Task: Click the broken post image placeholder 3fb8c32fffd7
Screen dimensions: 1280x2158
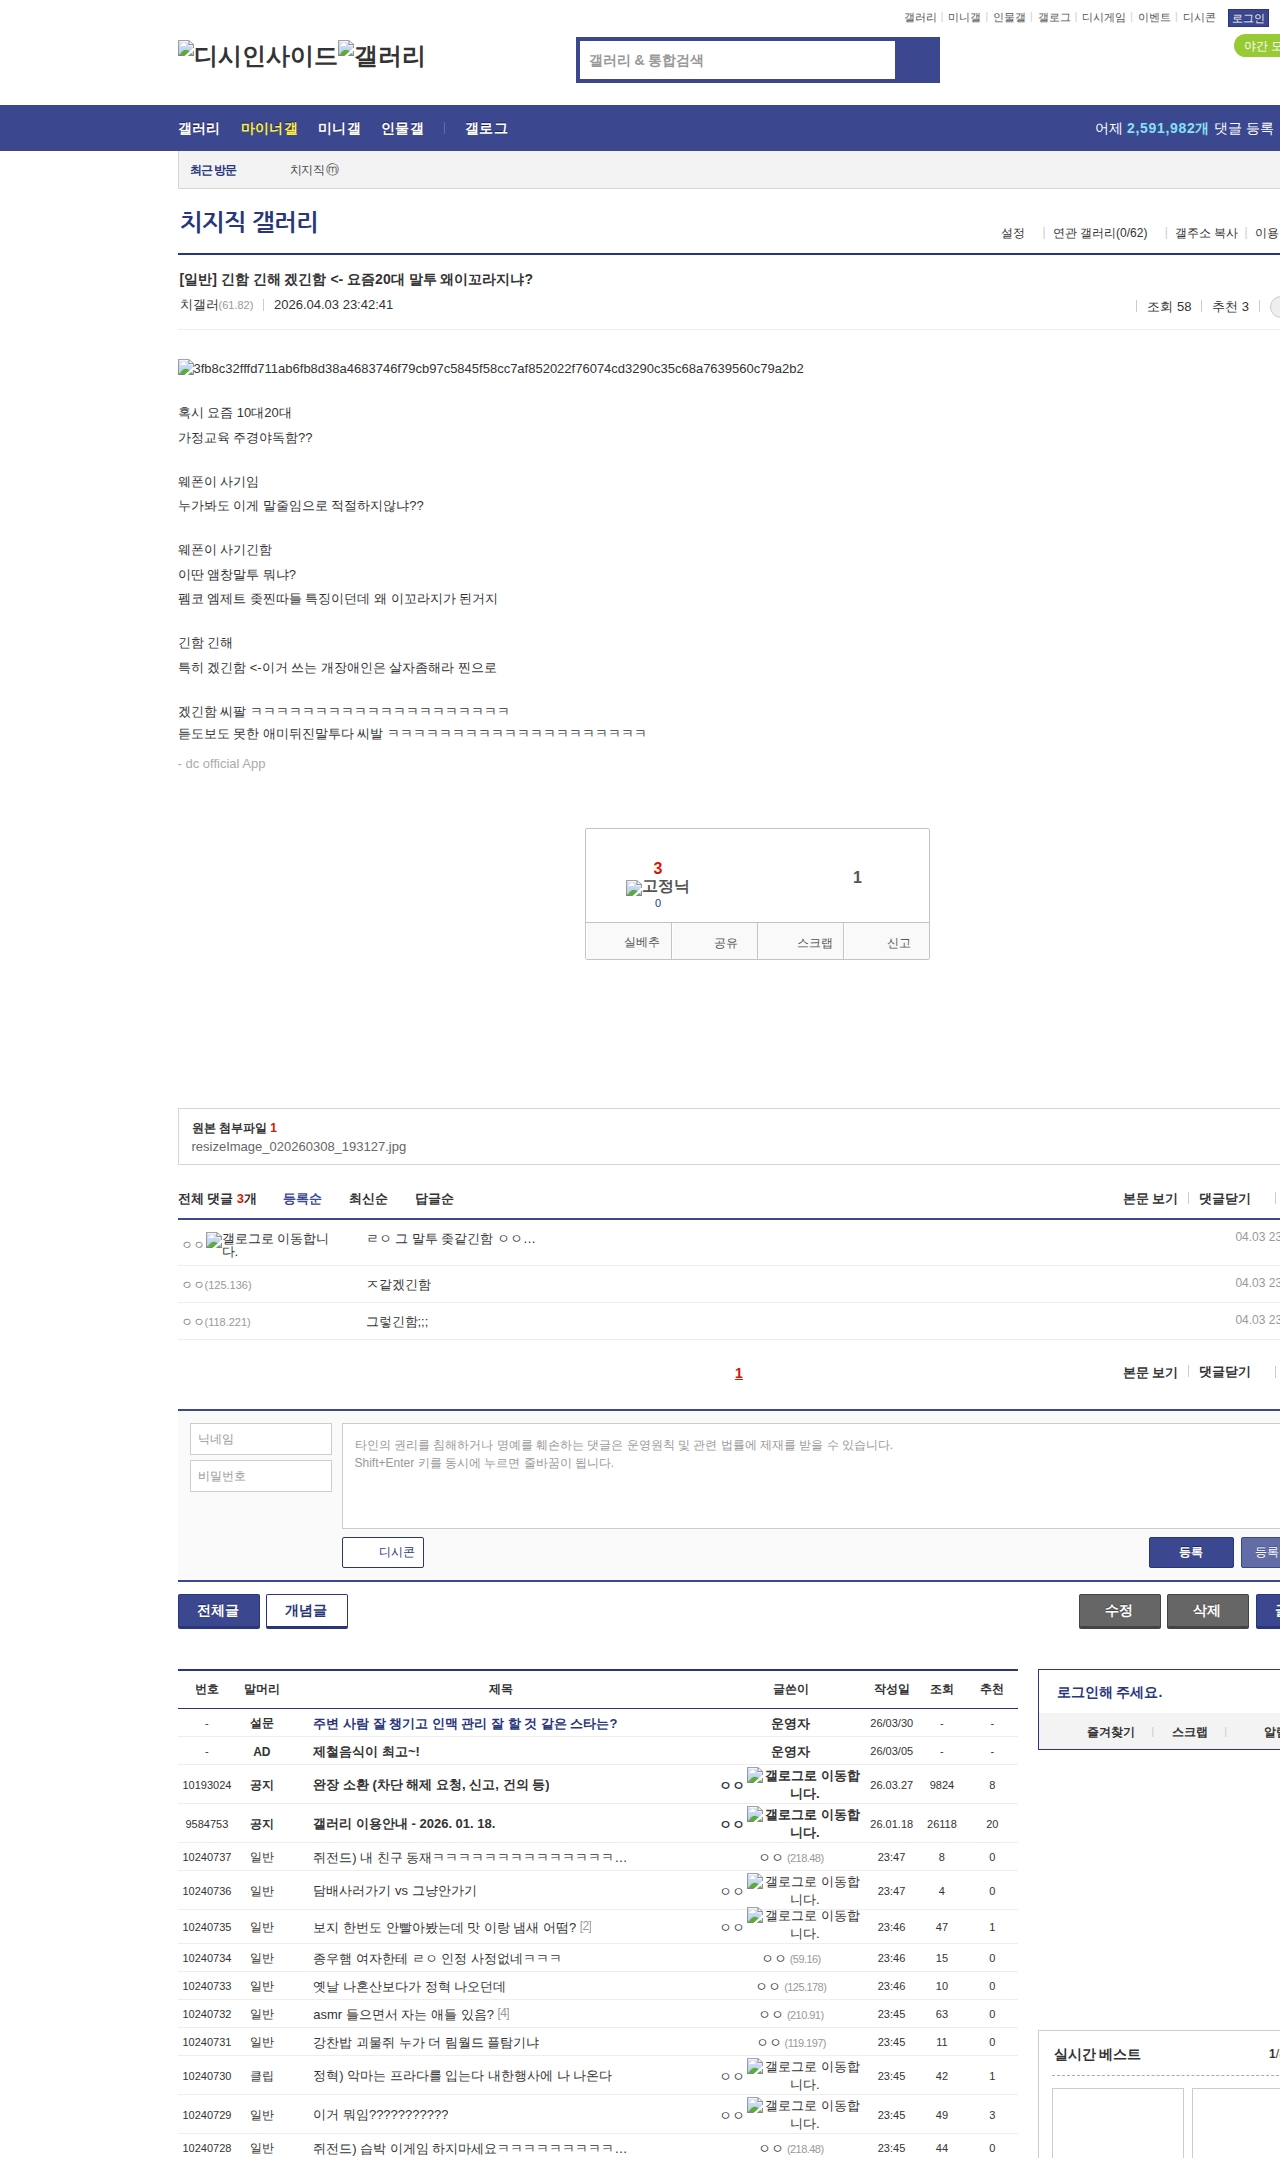Action: pos(491,368)
